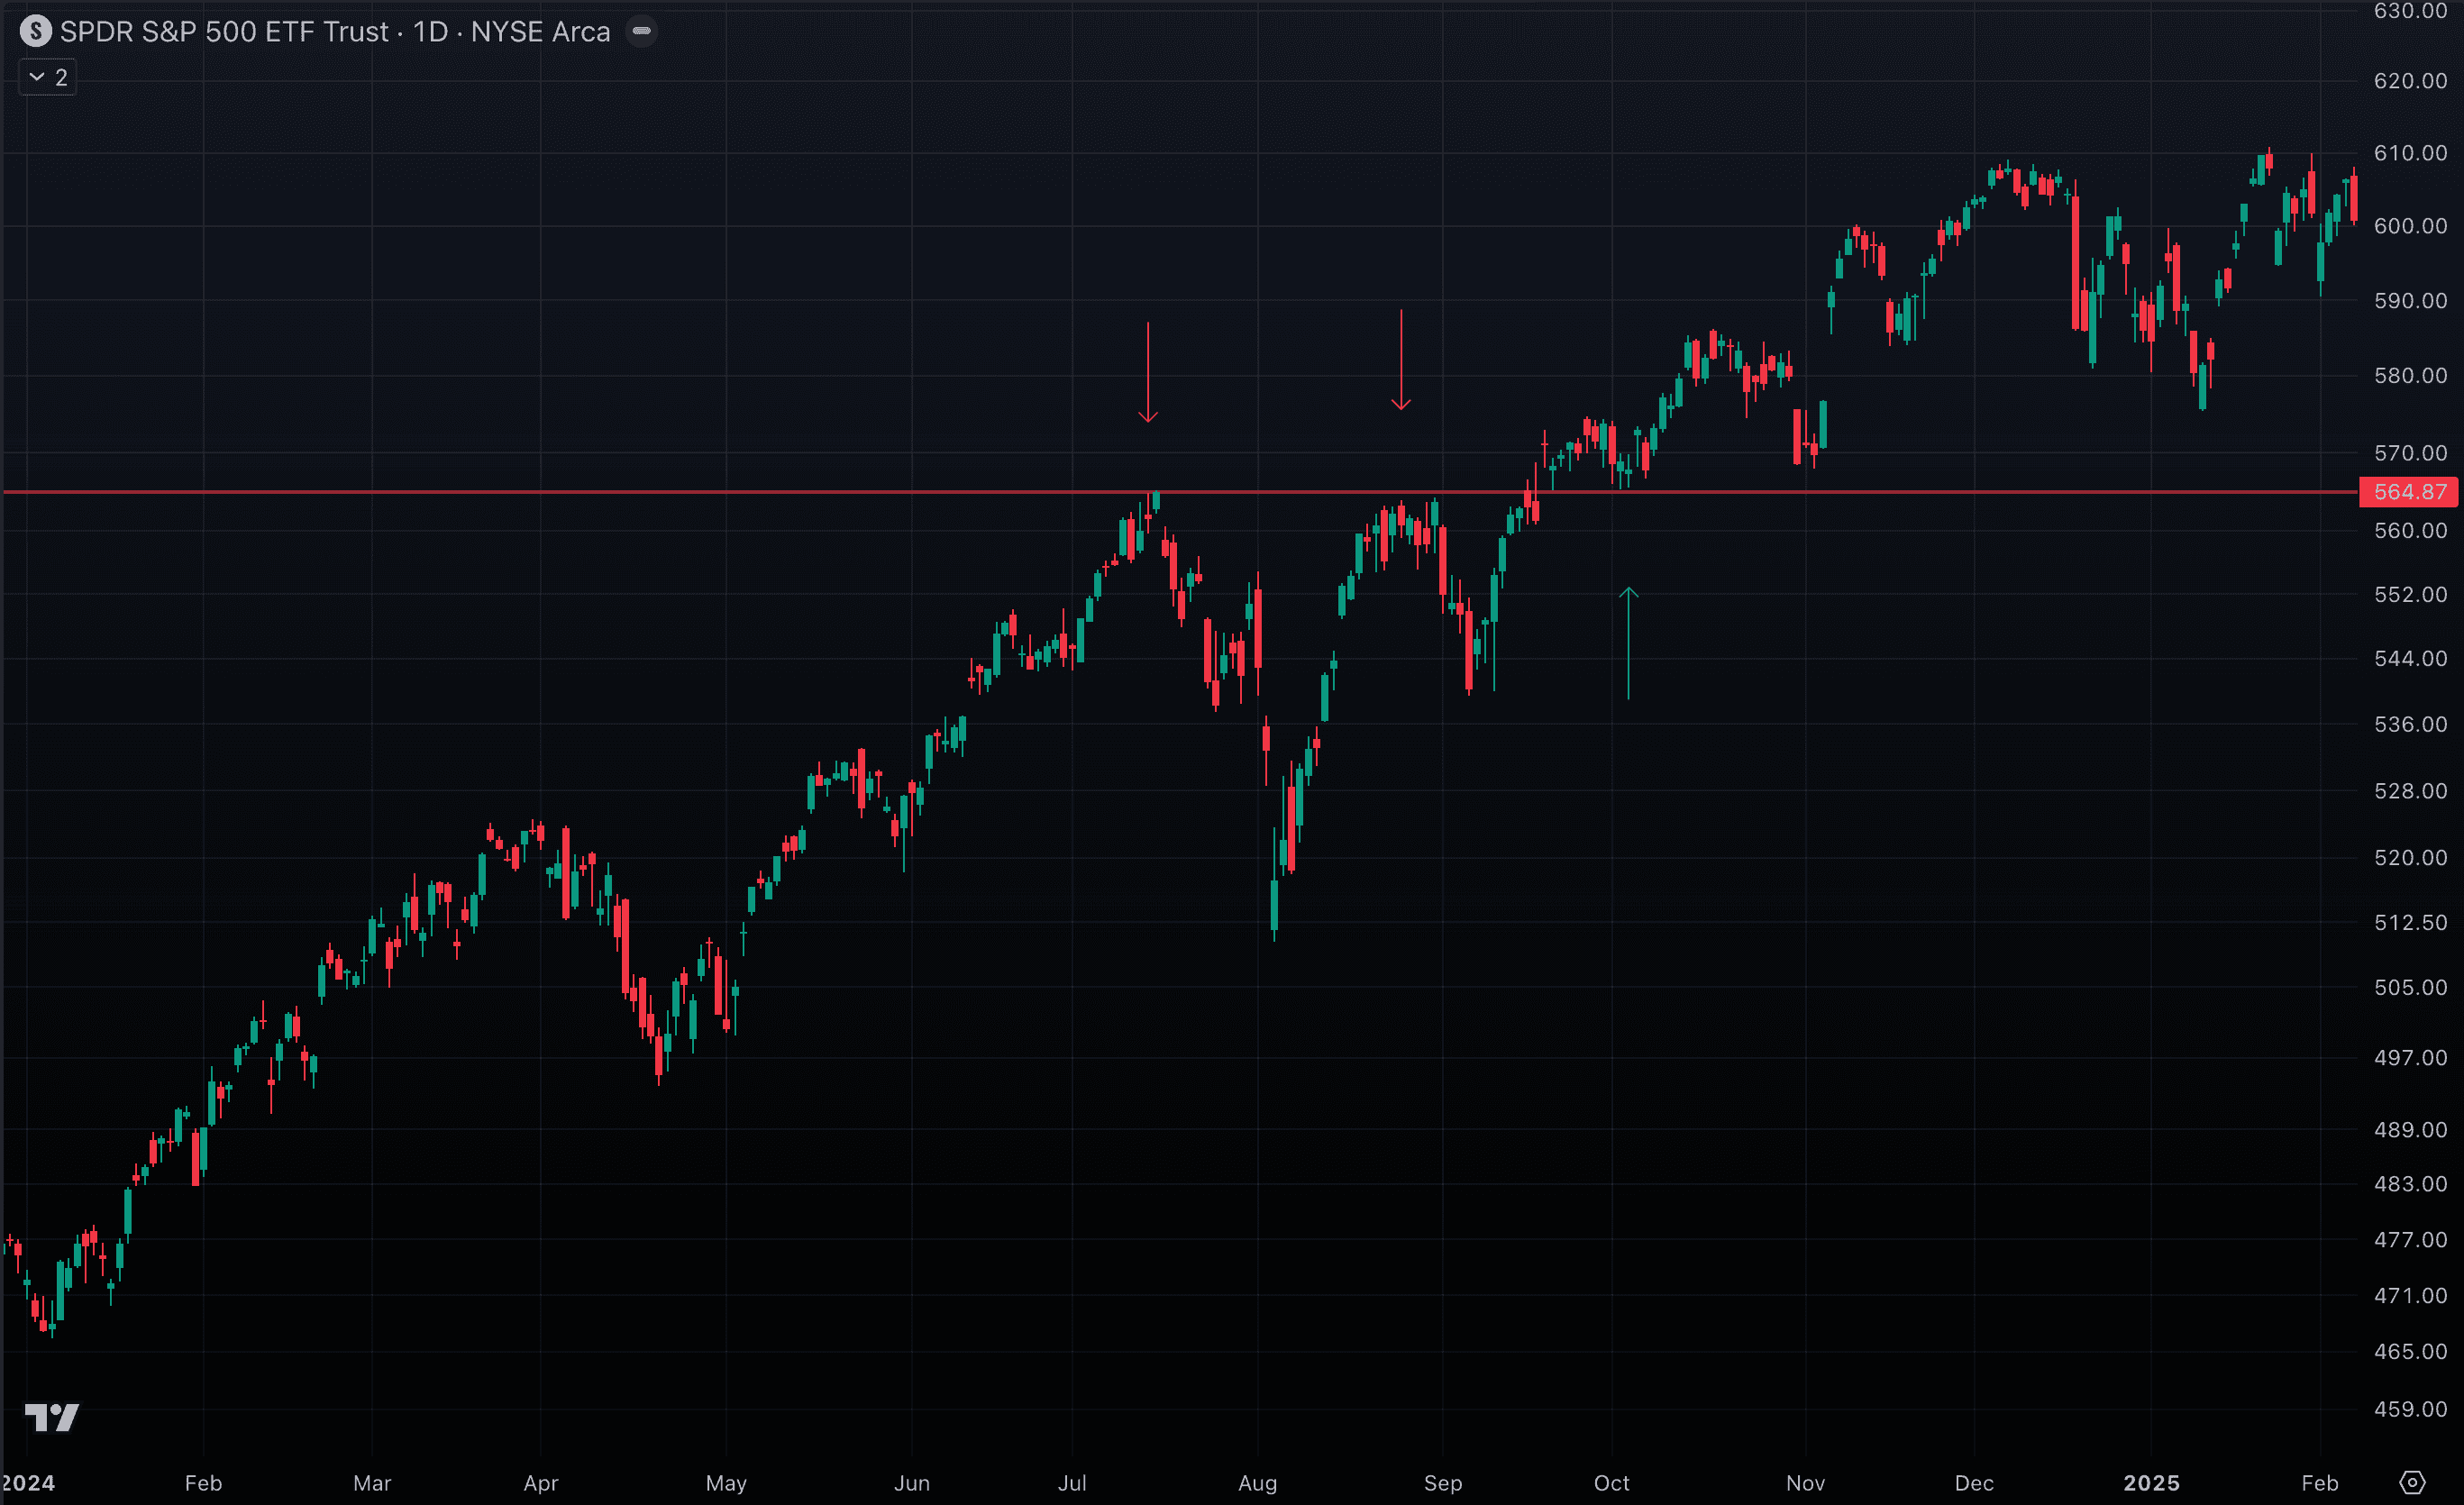Click the Nov label on time axis
The image size is (2464, 1505).
(1805, 1483)
